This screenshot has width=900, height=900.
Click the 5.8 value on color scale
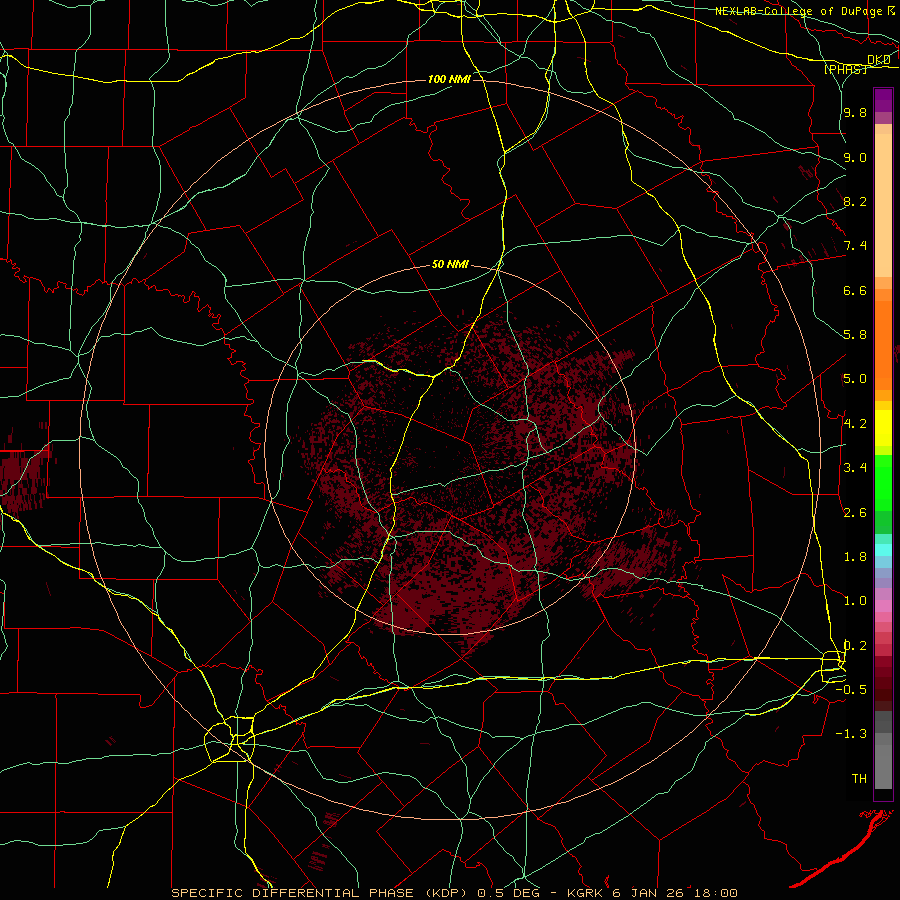click(x=855, y=335)
